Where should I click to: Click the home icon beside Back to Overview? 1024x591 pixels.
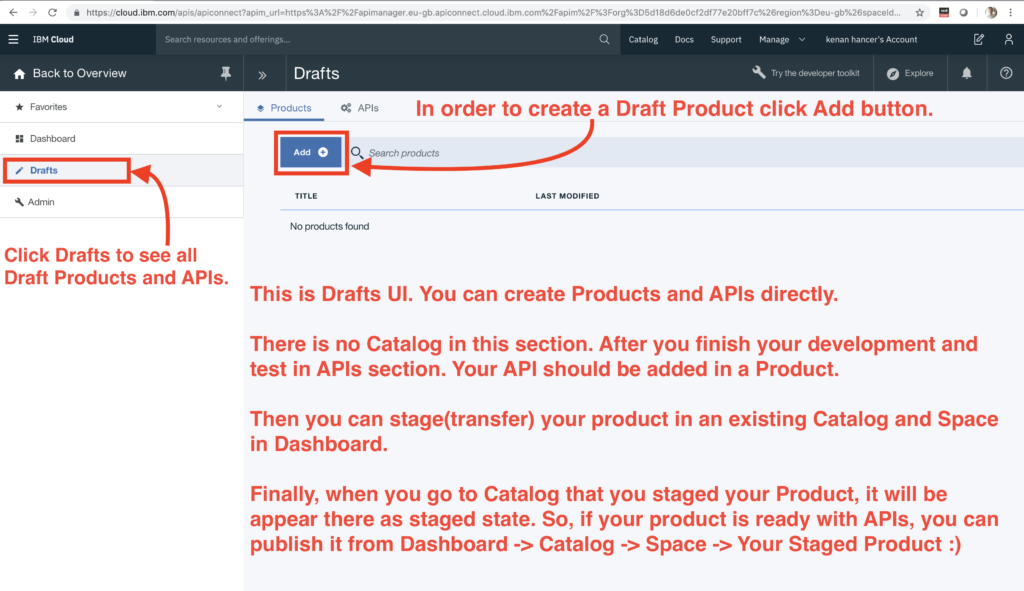click(20, 74)
